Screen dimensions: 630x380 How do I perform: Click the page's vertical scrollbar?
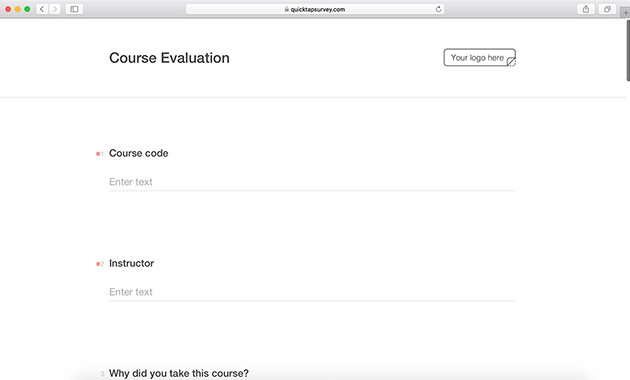coord(628,51)
